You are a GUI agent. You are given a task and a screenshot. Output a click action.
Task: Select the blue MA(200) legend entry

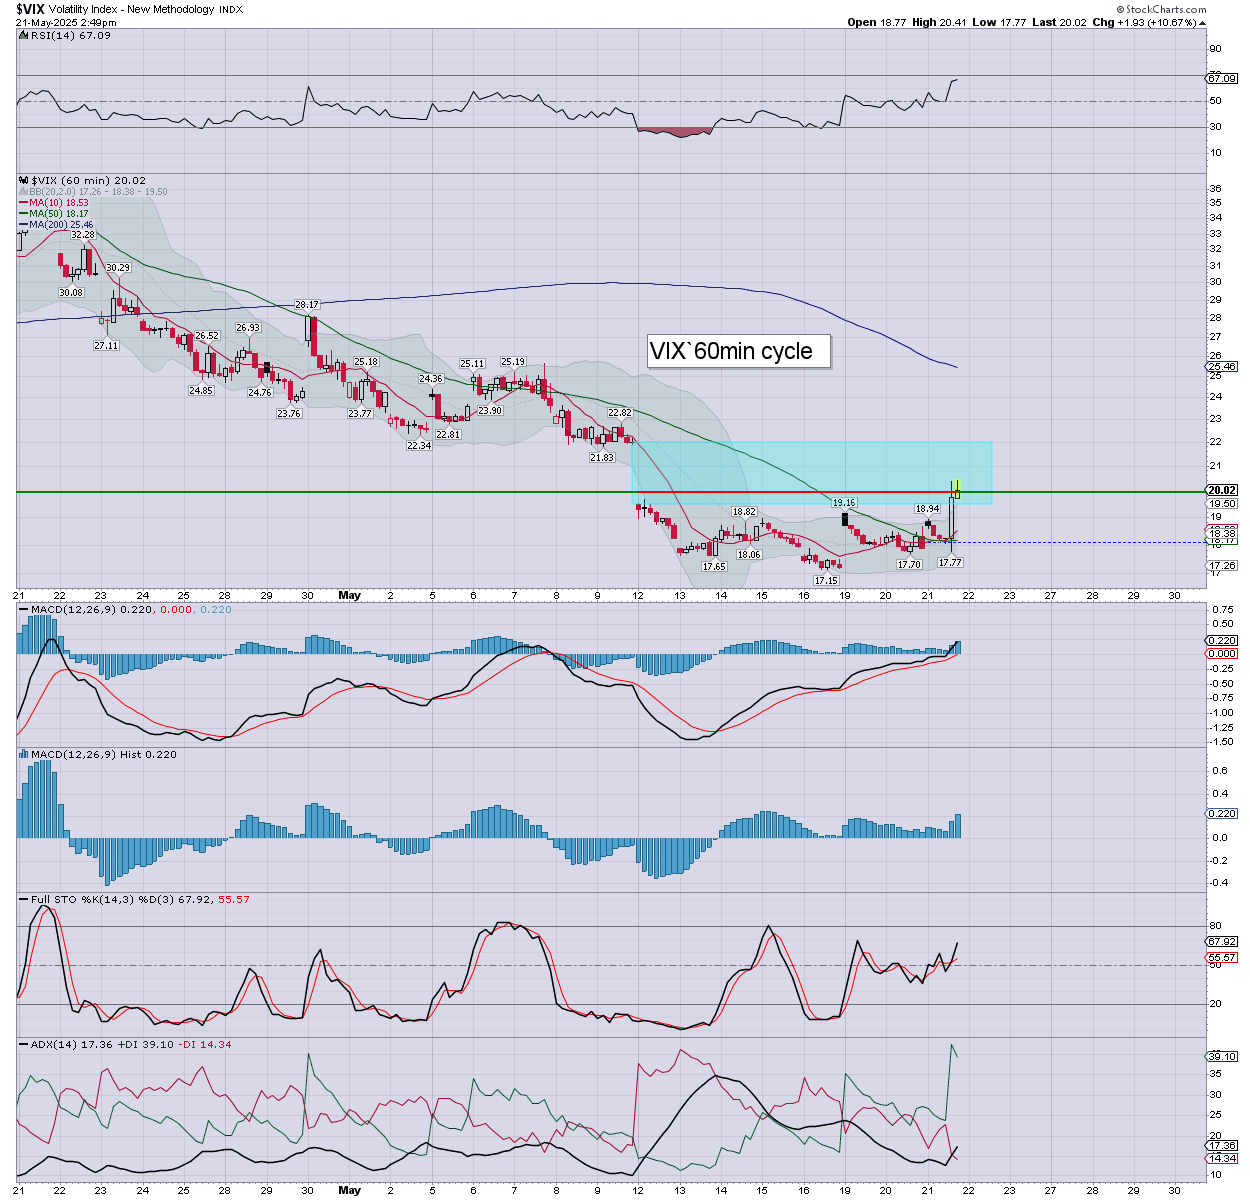coord(60,225)
